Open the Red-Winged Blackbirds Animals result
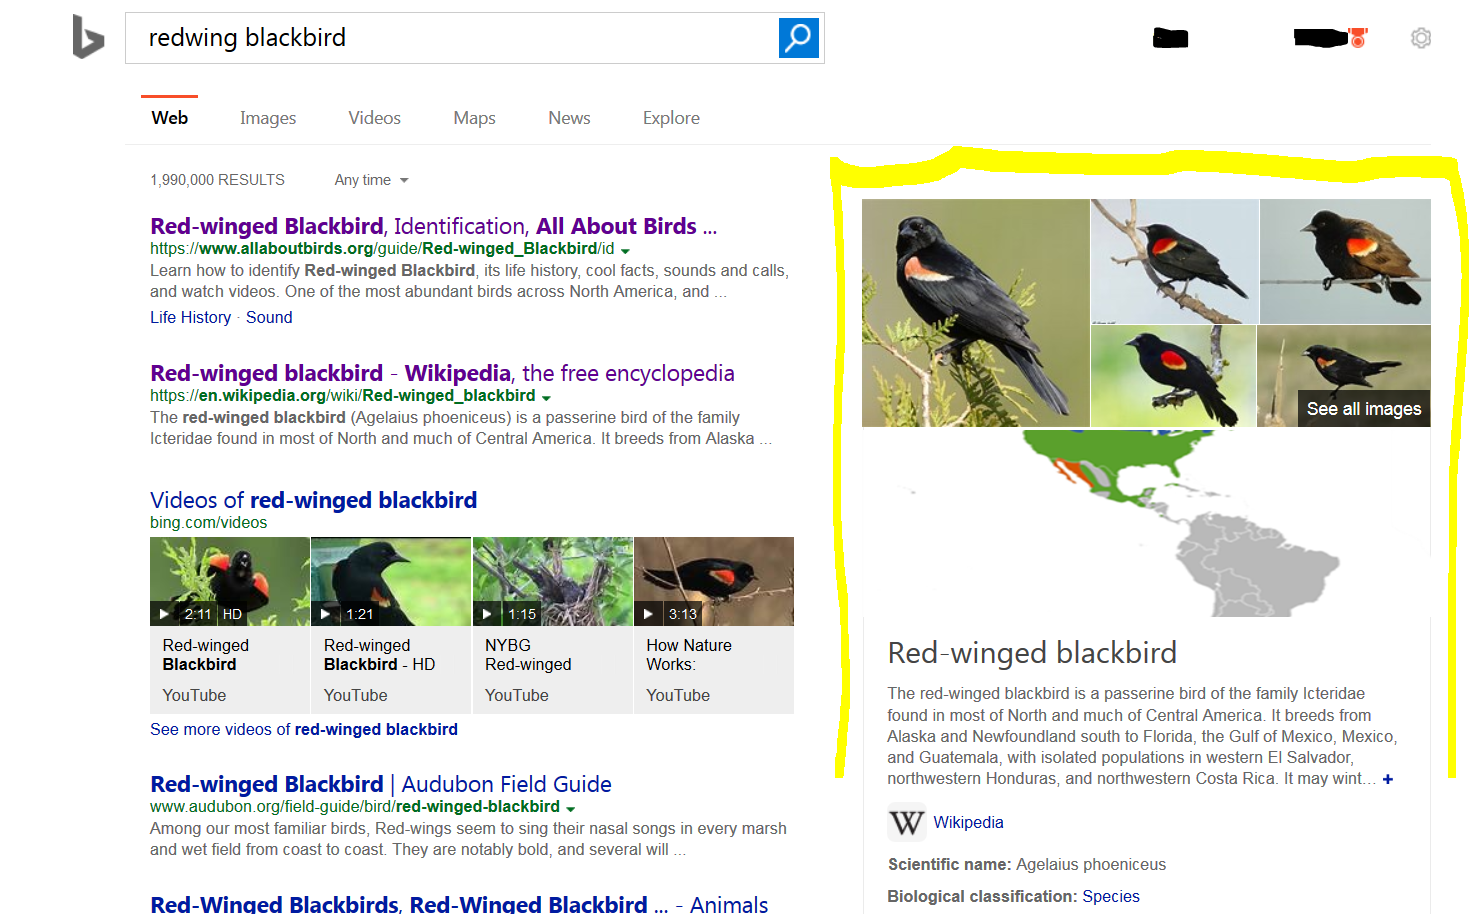Screen dimensions: 1469x914 click(x=459, y=903)
